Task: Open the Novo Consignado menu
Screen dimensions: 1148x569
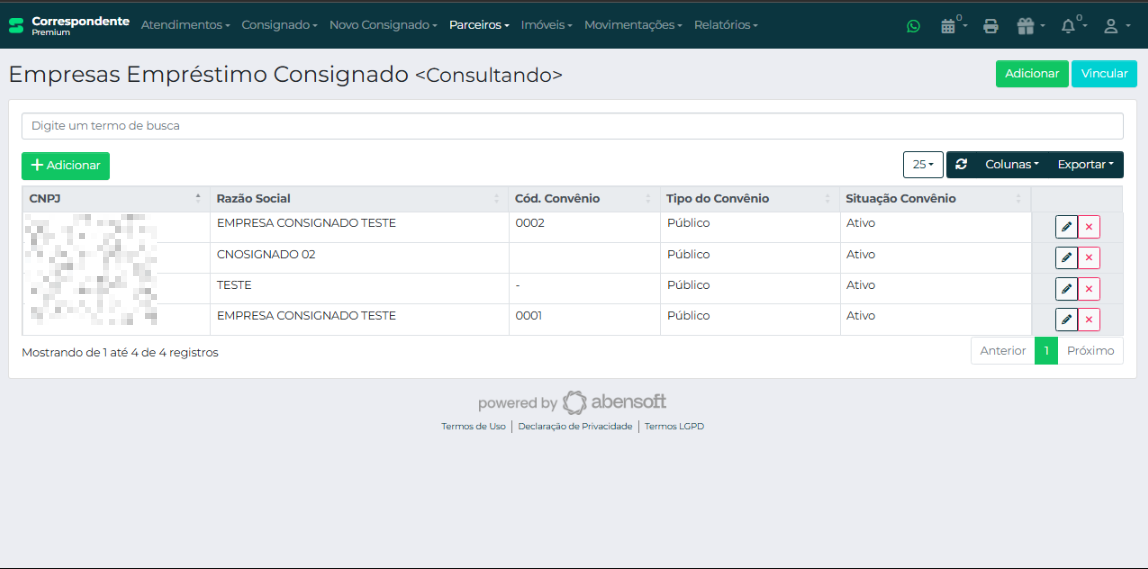Action: (384, 25)
